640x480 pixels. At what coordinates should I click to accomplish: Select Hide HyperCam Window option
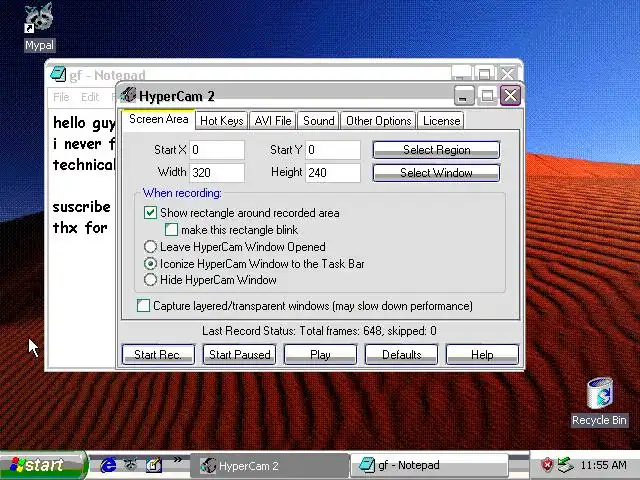tap(150, 280)
